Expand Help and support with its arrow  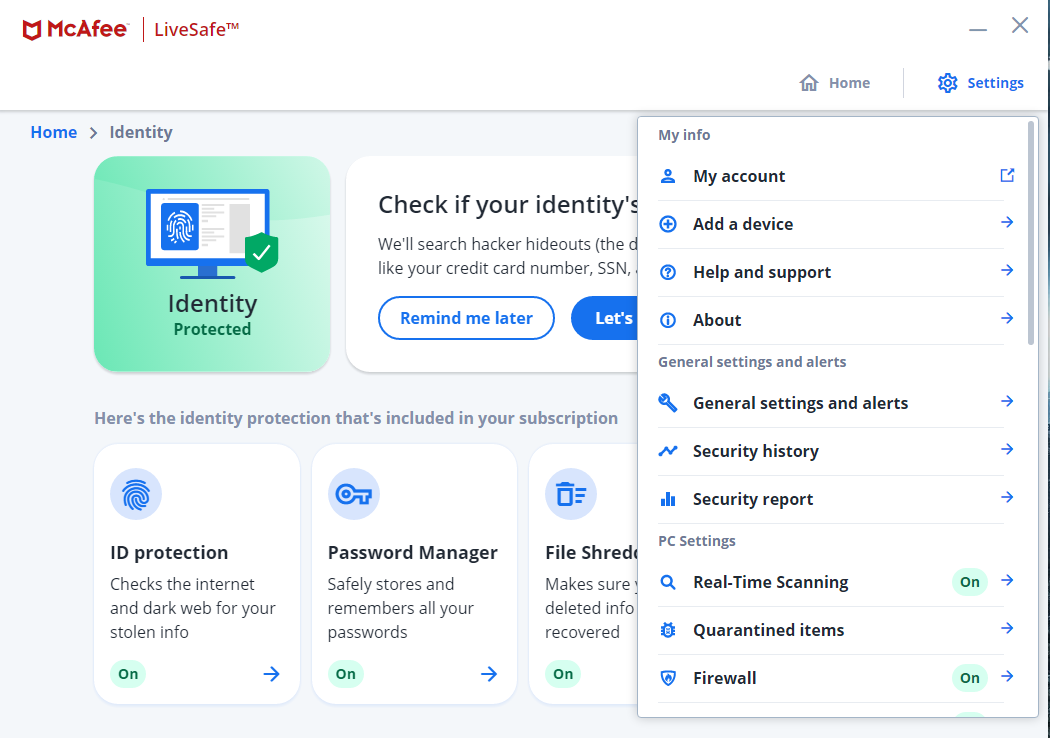pyautogui.click(x=1006, y=271)
